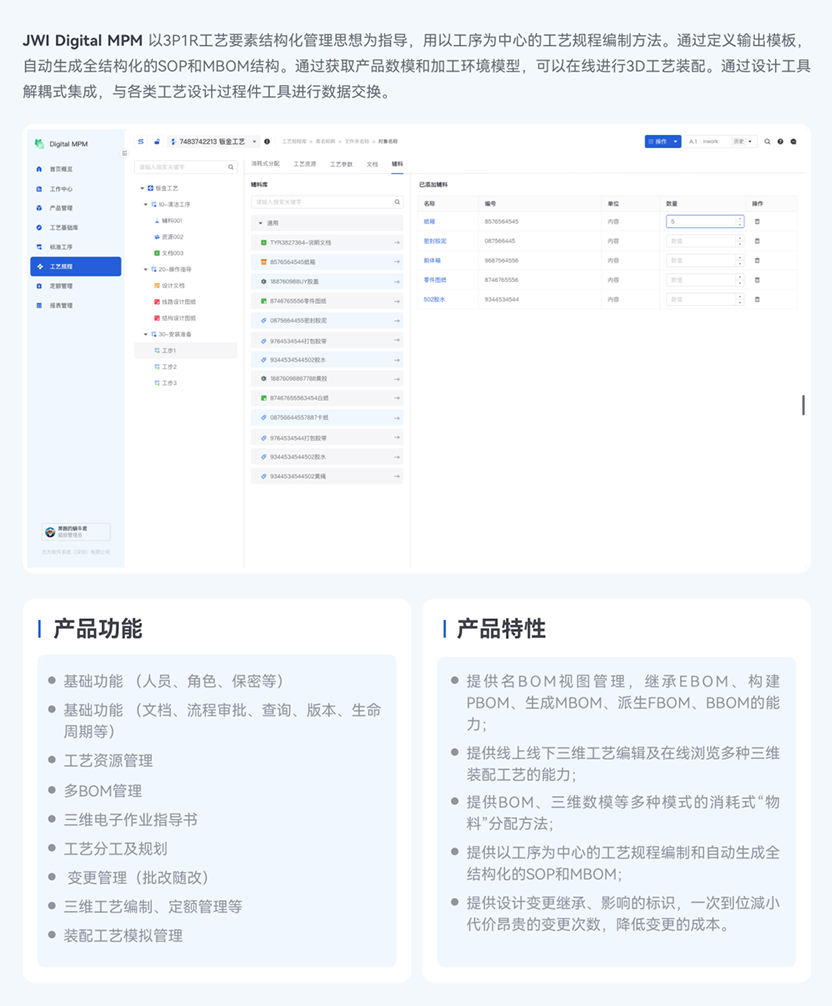
Task: Open the blue 操作 dropdown button
Action: [x=663, y=141]
